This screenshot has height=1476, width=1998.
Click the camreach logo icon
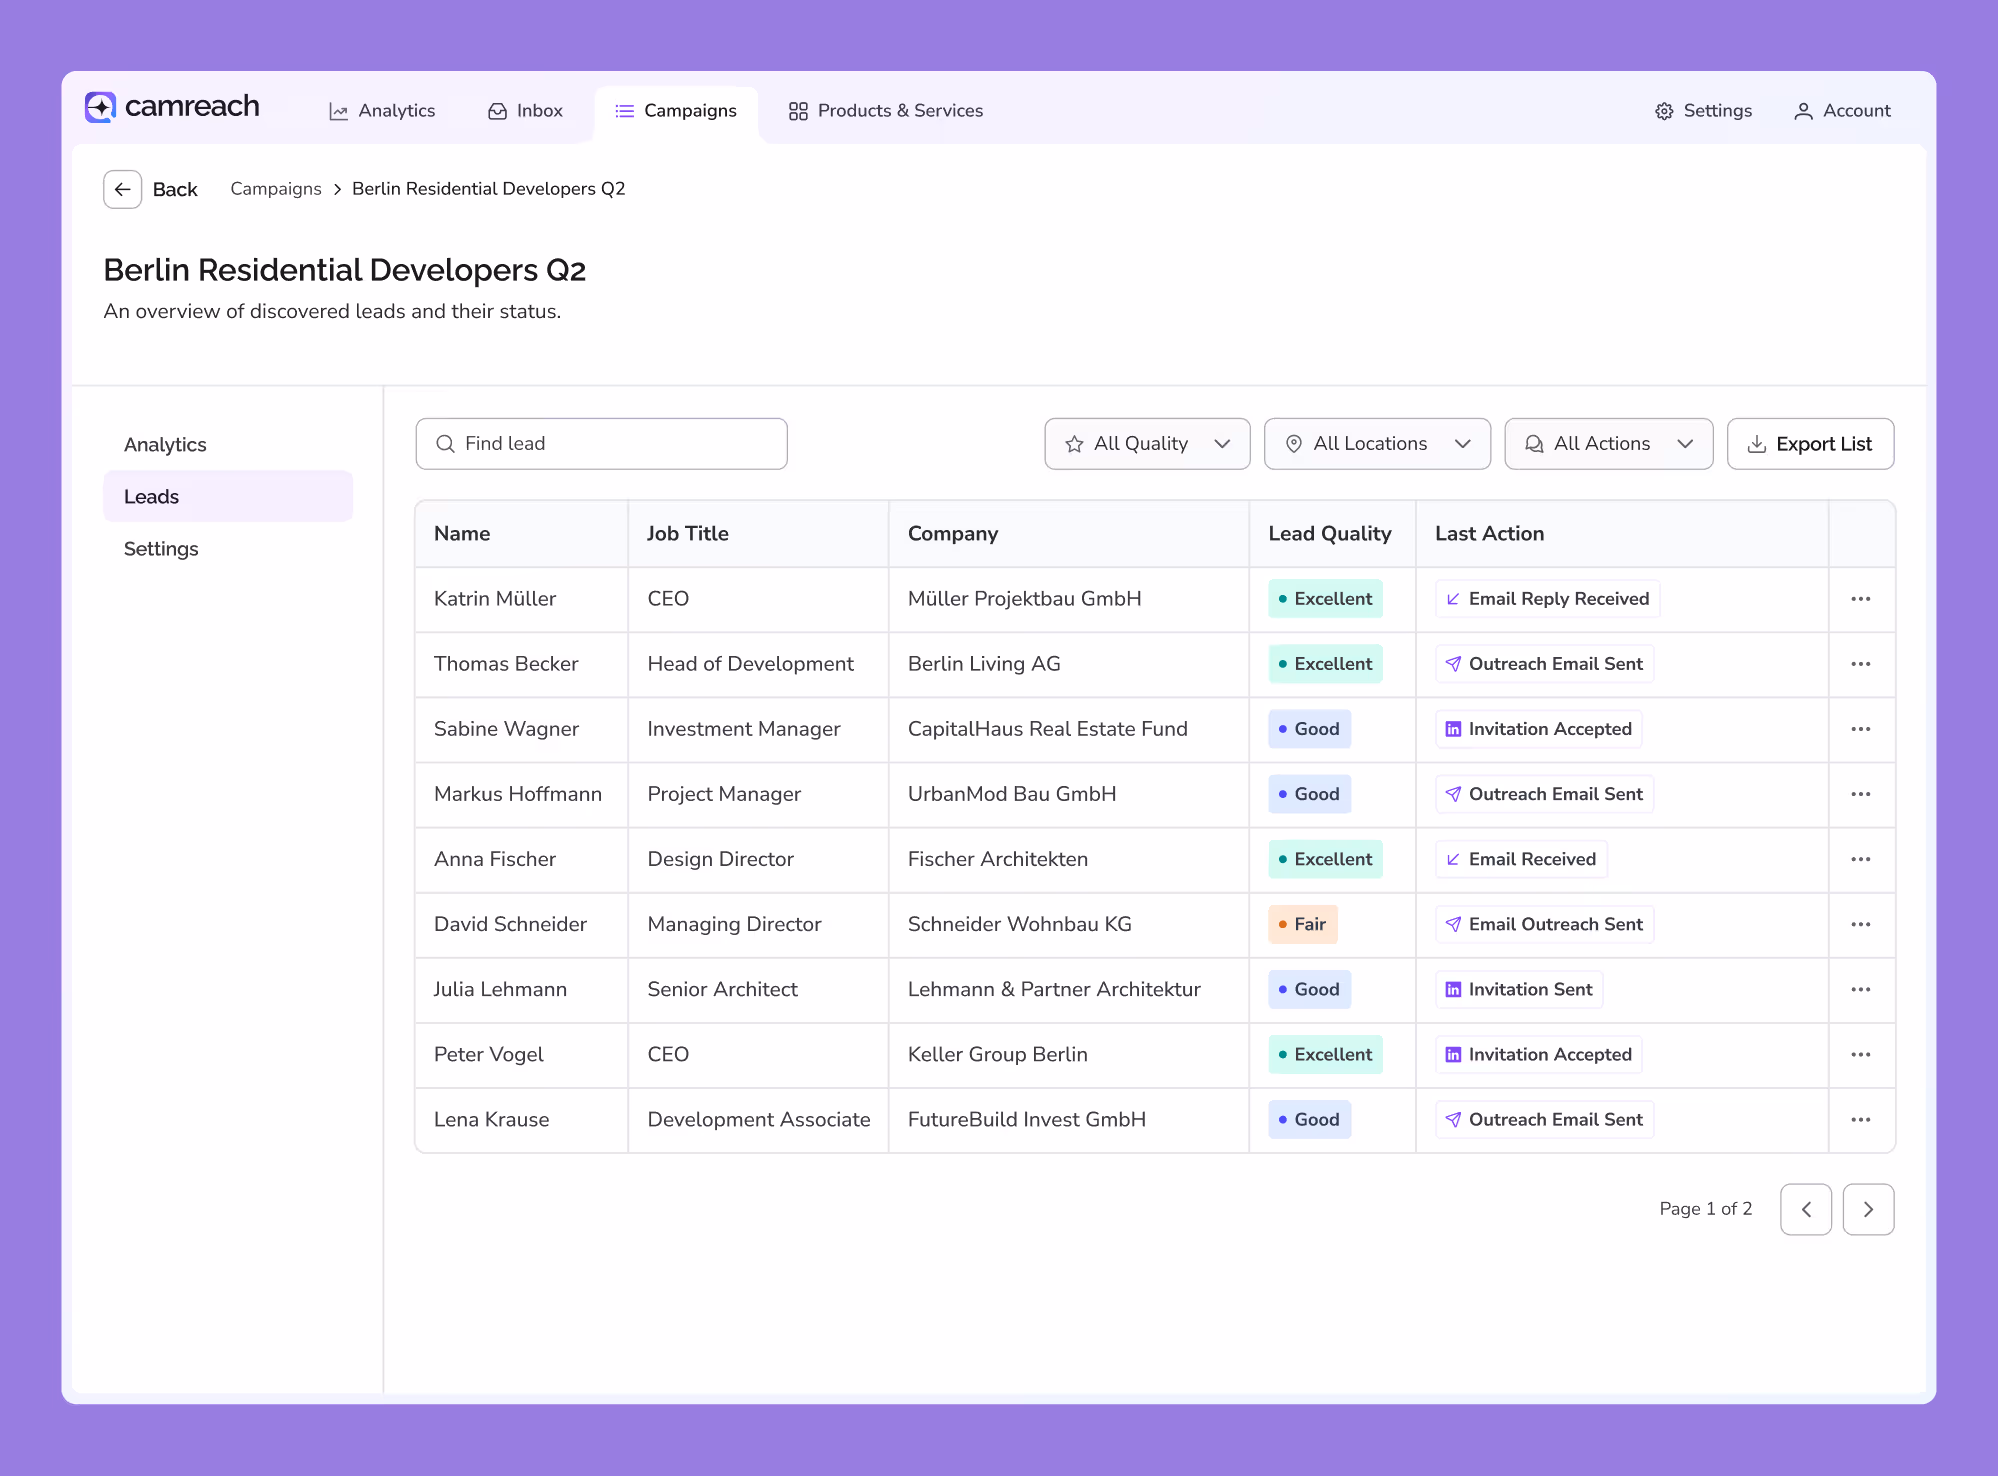pos(100,107)
